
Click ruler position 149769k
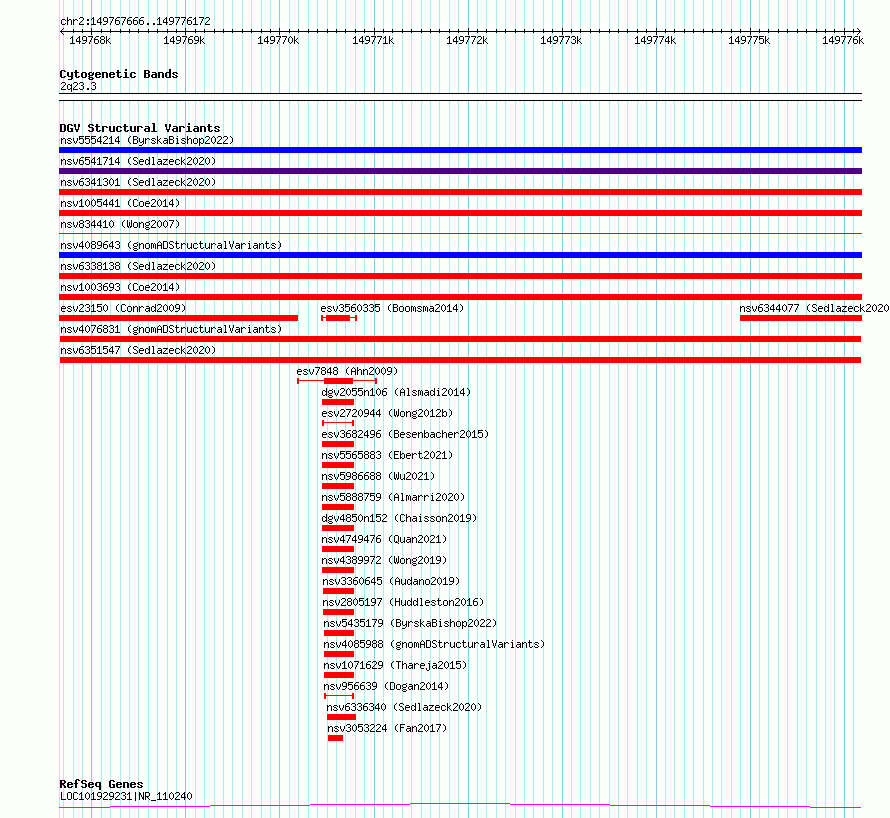point(184,40)
